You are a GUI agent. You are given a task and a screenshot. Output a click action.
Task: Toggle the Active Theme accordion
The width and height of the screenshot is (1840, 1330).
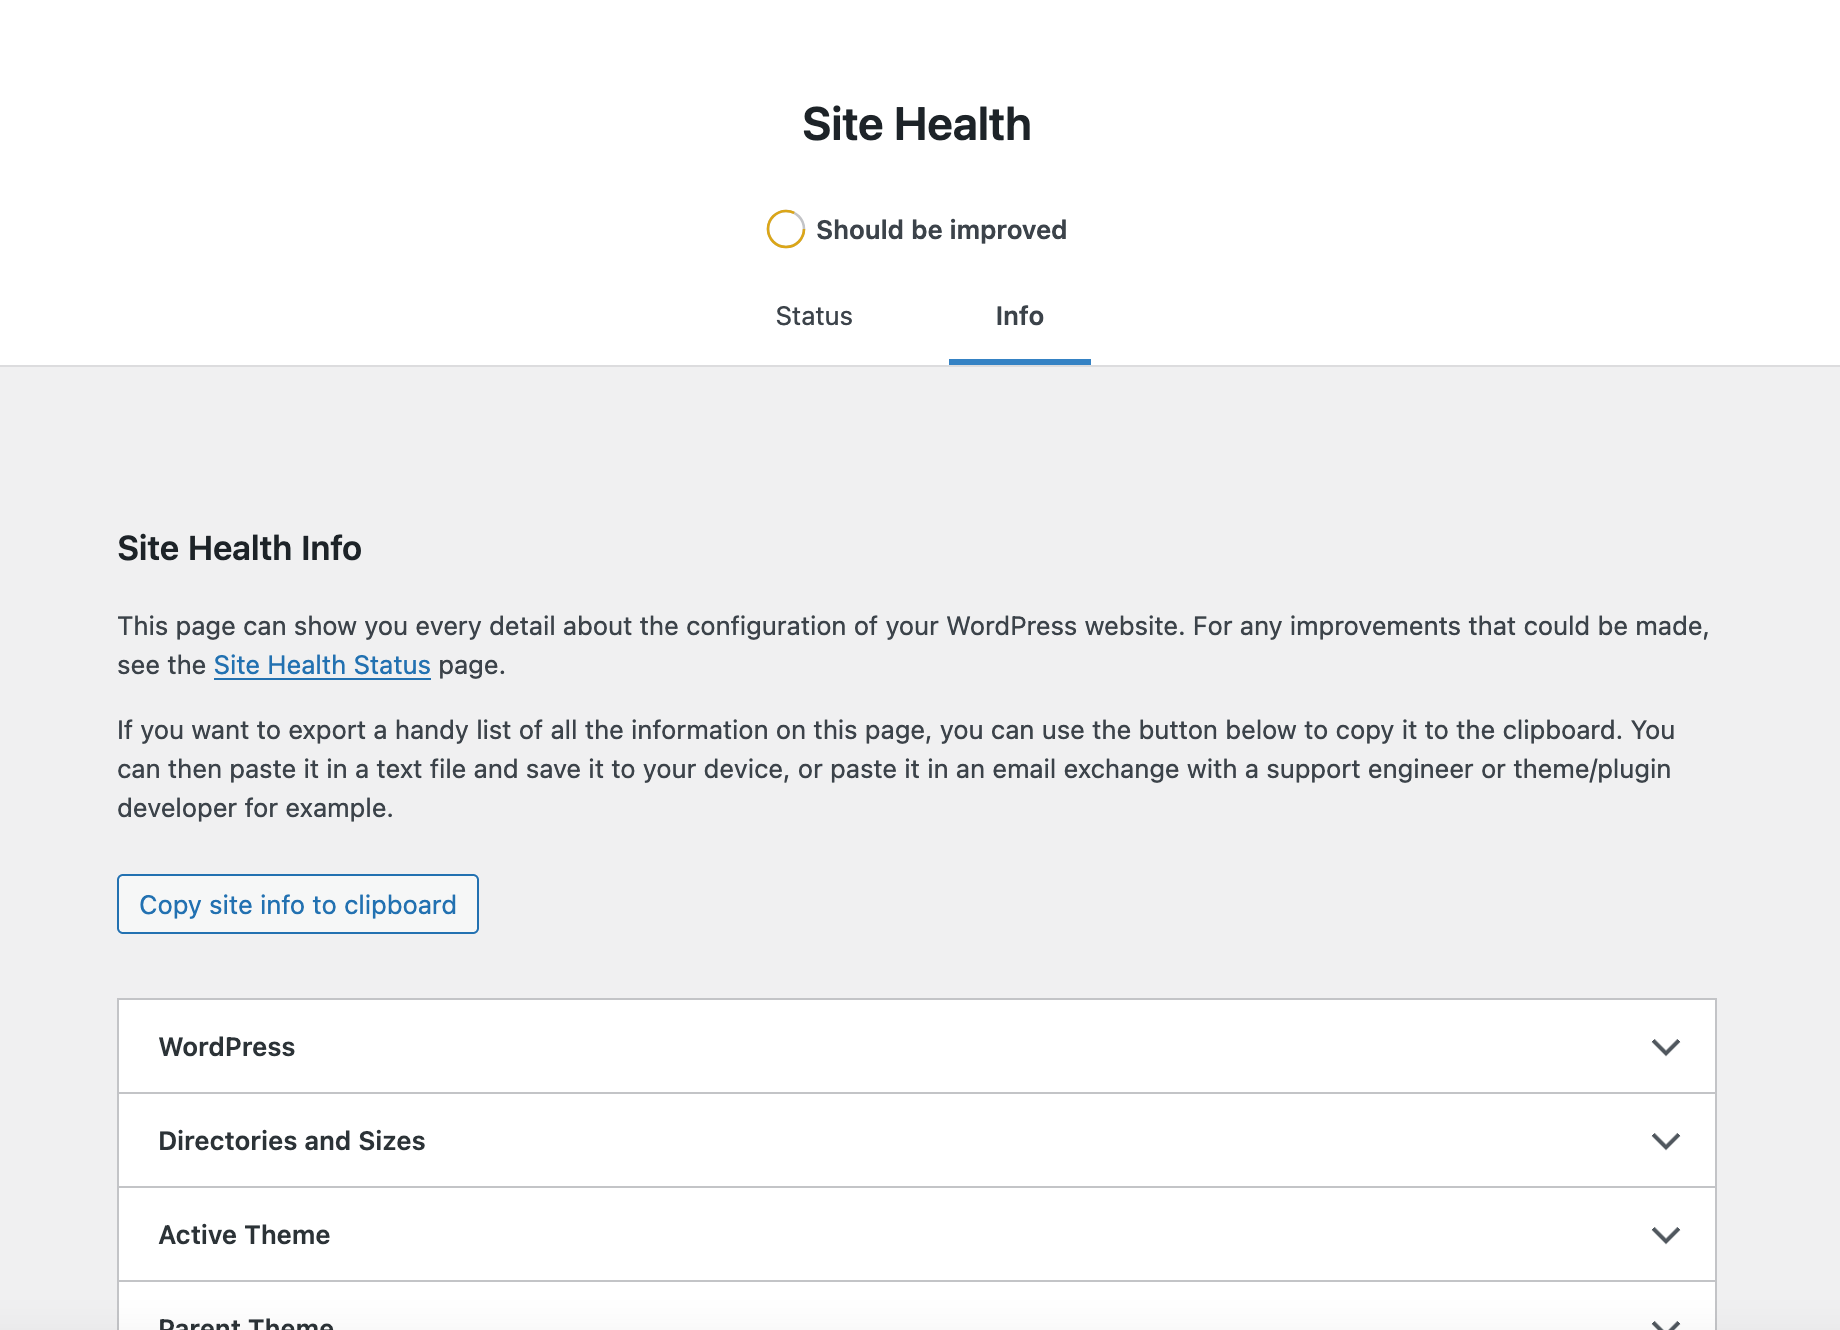tap(900, 1234)
